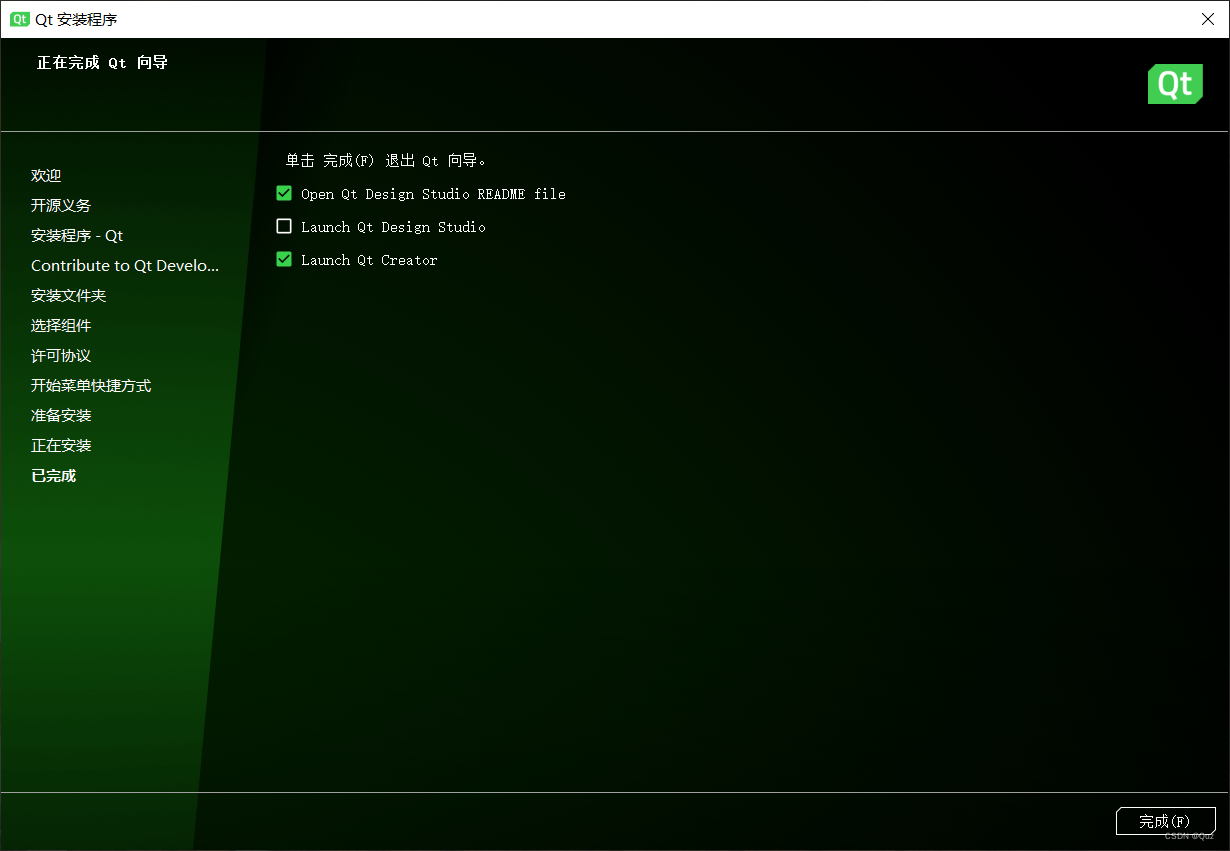Select the 开源义务 step in sidebar
Screen dimensions: 1230x851
(x=61, y=206)
